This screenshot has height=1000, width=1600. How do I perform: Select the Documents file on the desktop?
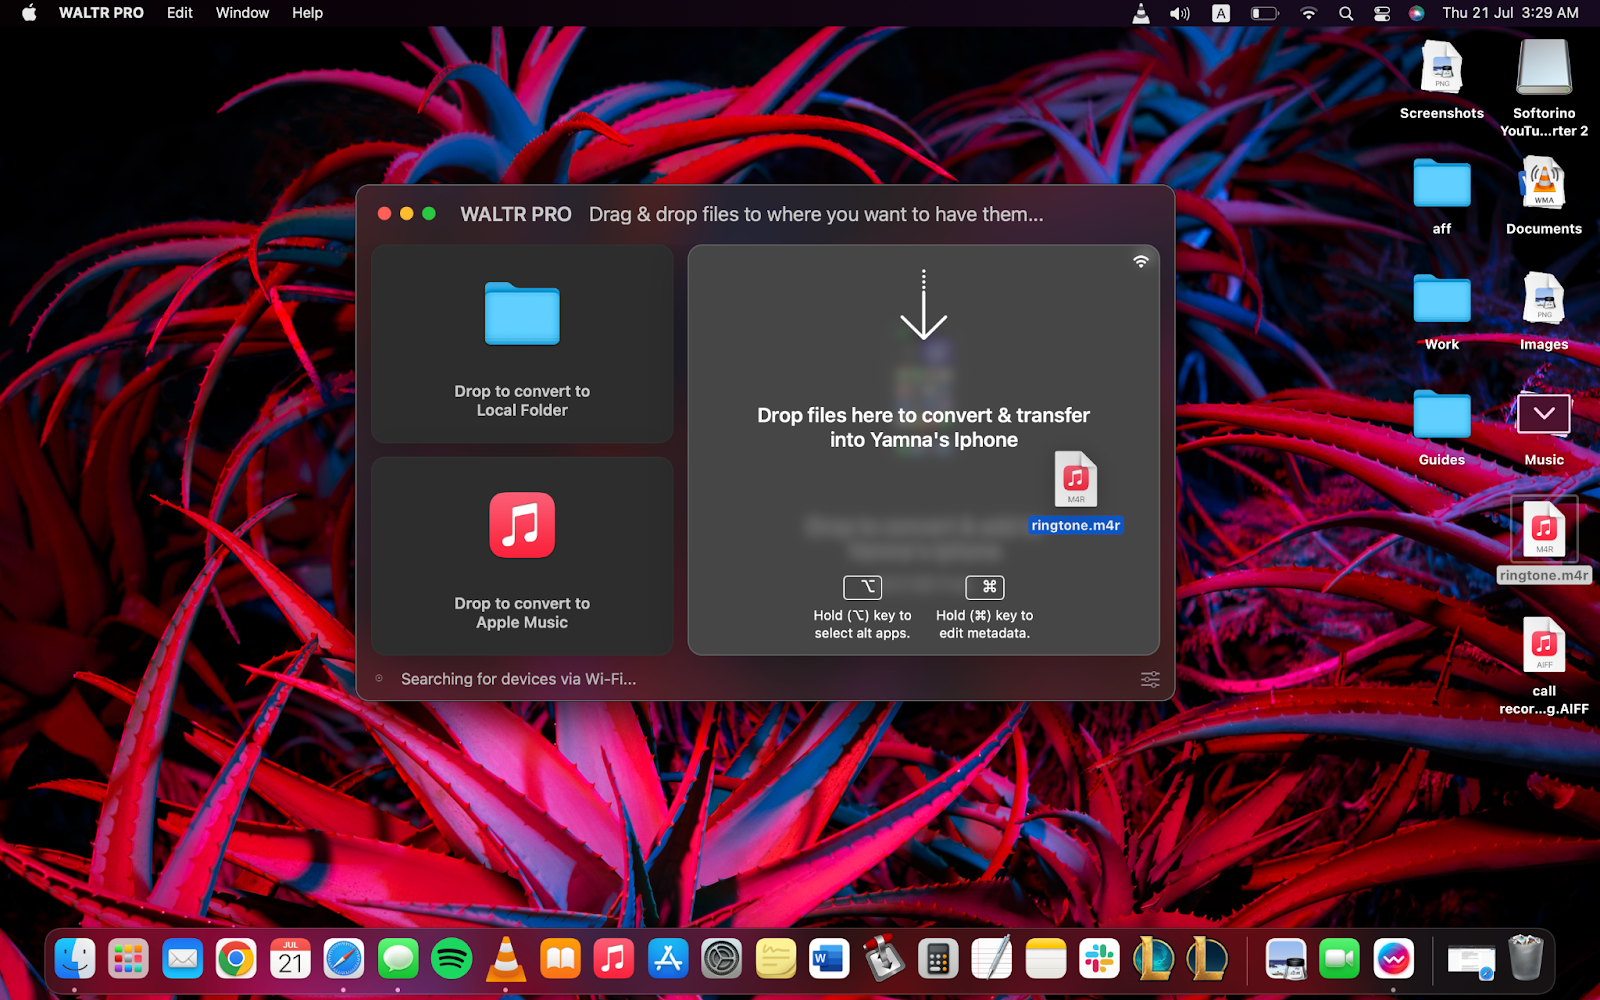(x=1544, y=196)
